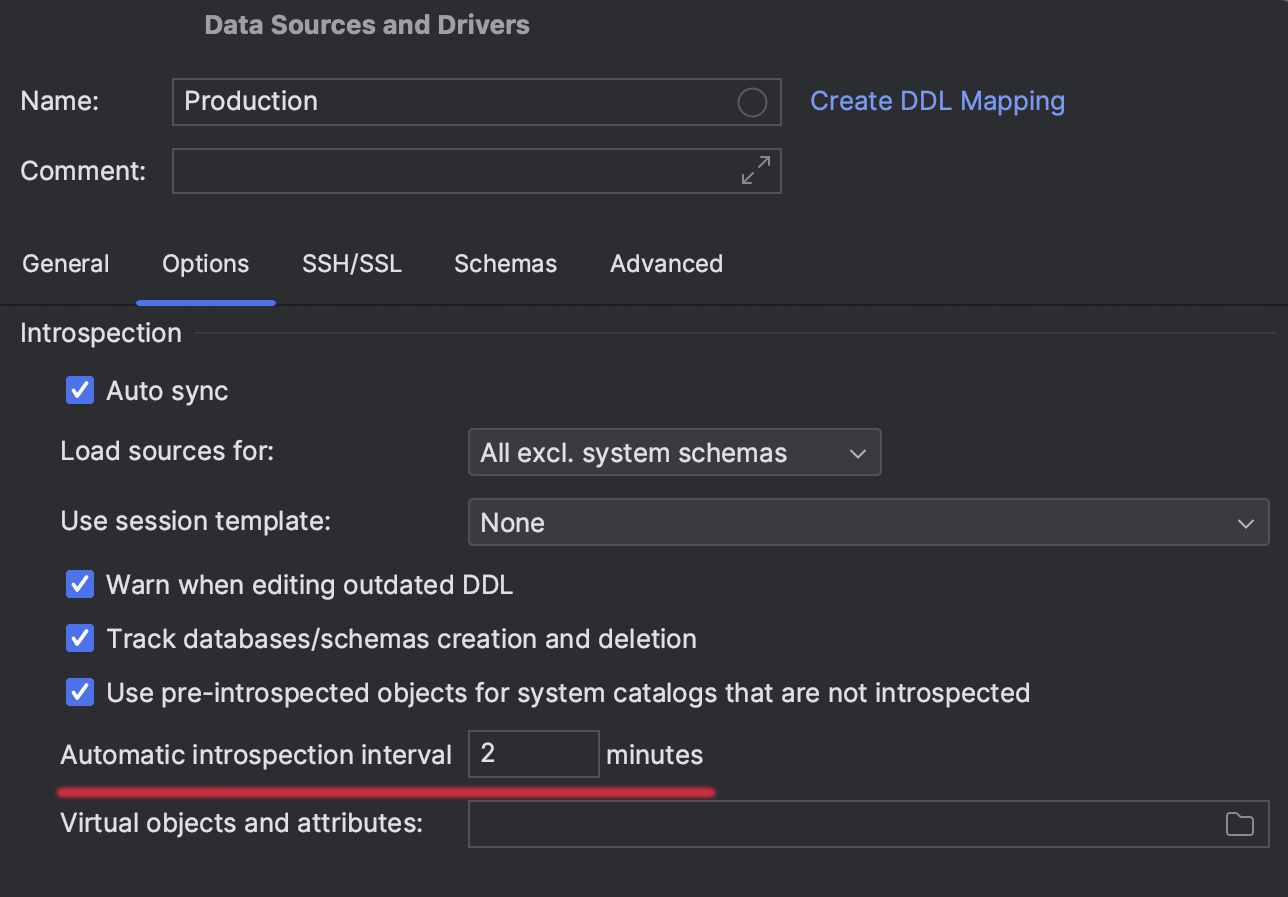Disable Warn when editing outdated DDL

pos(80,584)
